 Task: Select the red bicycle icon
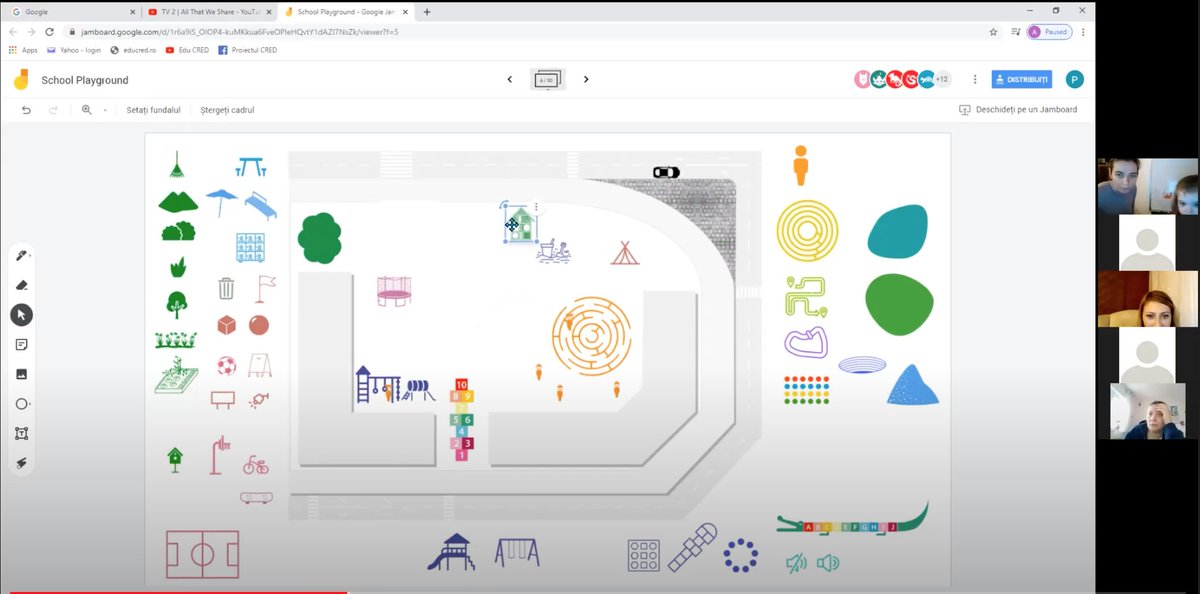[255, 465]
